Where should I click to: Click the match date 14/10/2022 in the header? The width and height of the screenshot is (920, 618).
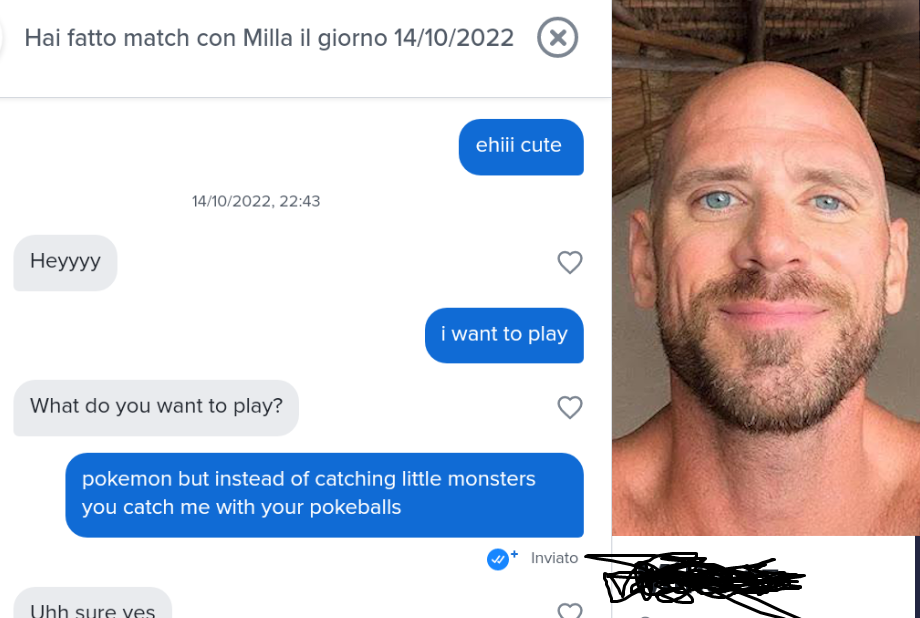point(454,38)
